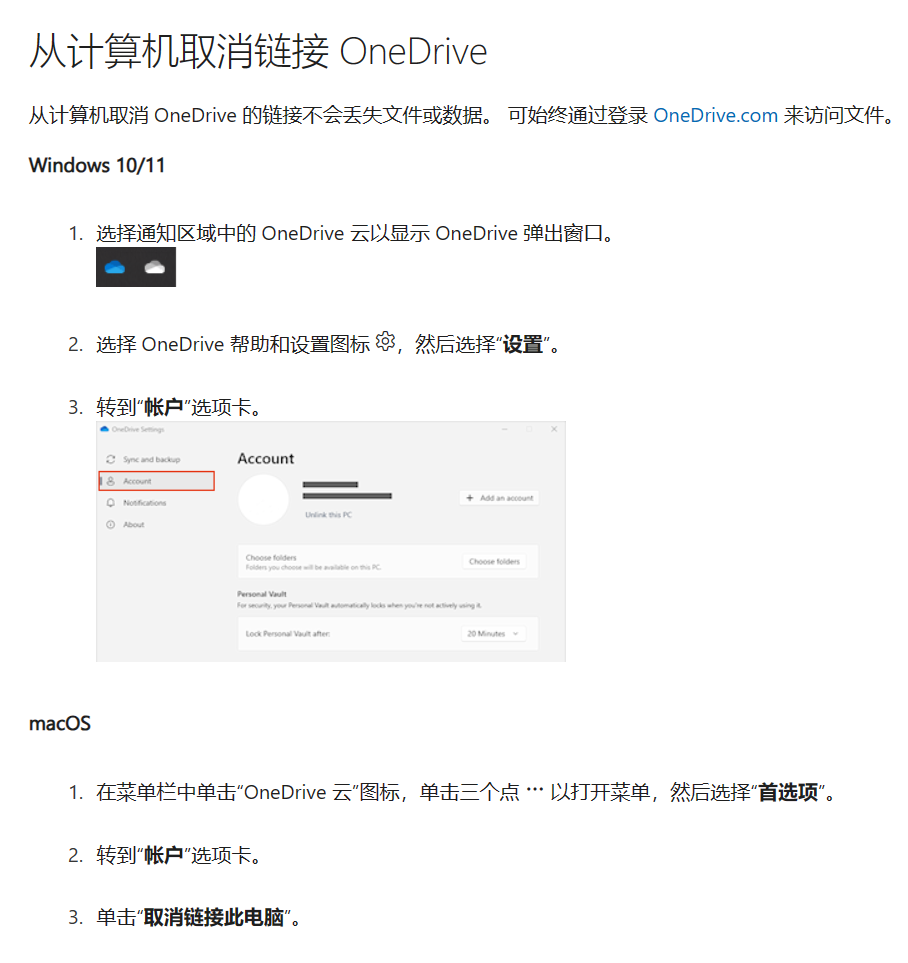The image size is (908, 963).
Task: Click the Windows 10/11 heading
Action: [97, 165]
